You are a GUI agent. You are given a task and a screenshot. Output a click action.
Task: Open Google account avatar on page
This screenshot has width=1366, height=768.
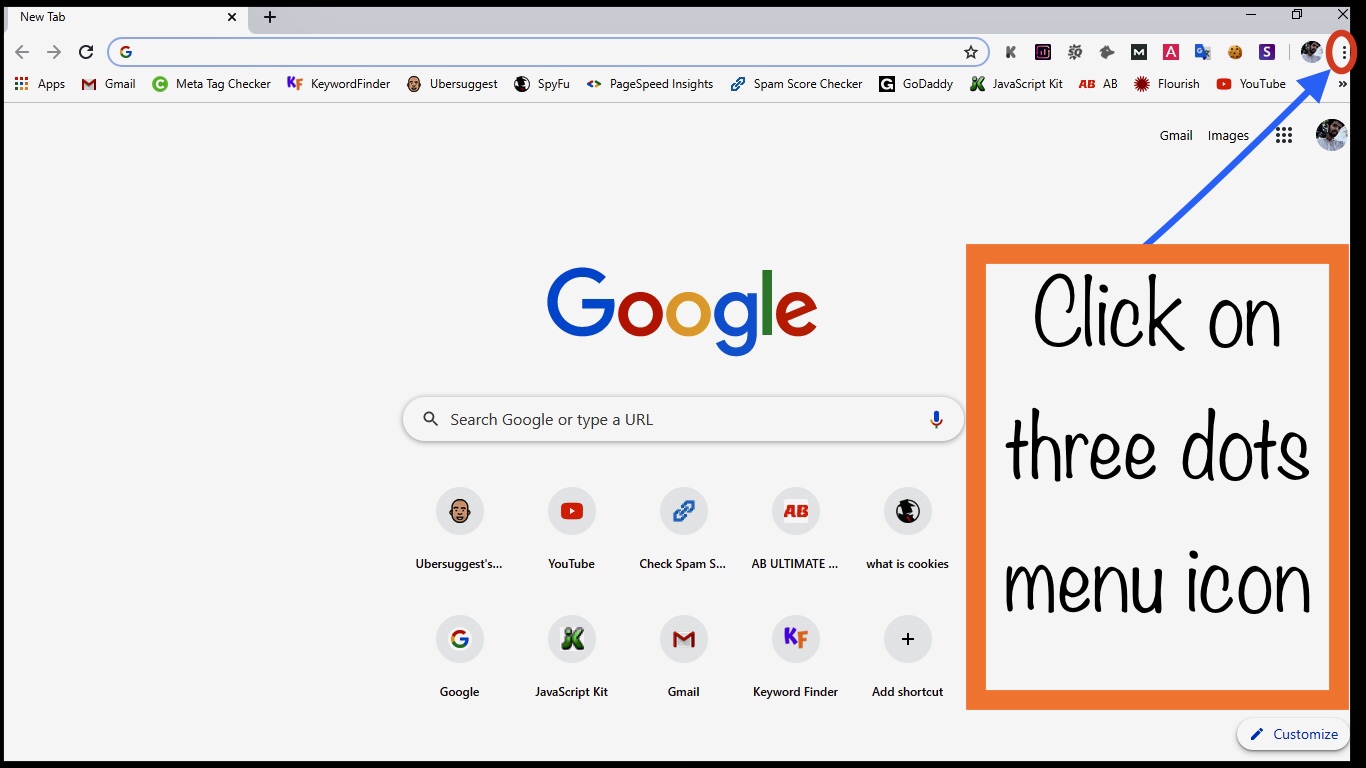(1331, 135)
